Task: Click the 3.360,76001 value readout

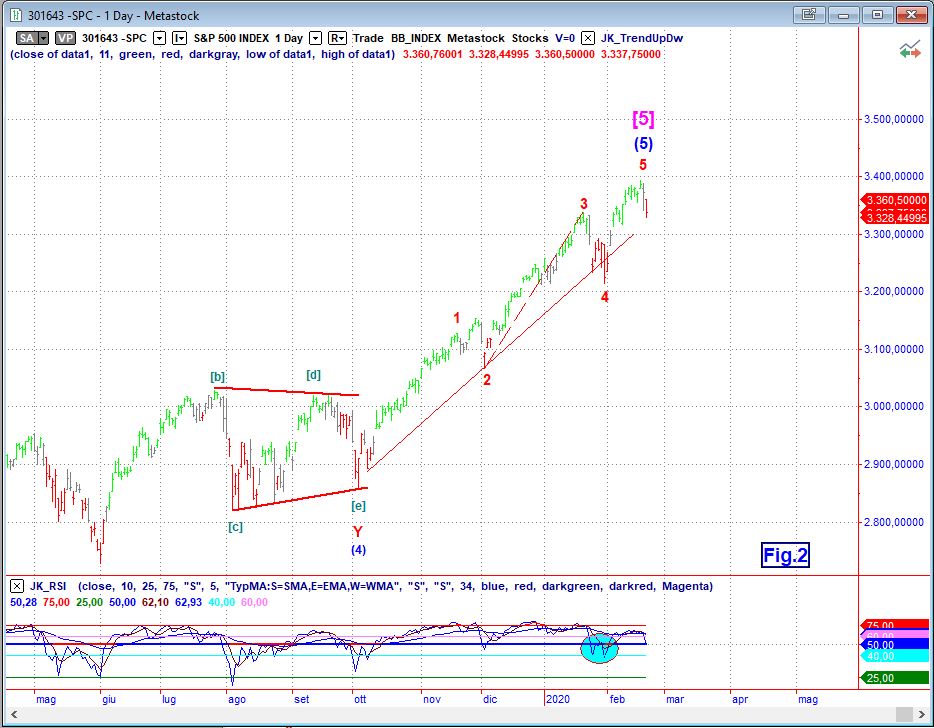Action: [432, 54]
